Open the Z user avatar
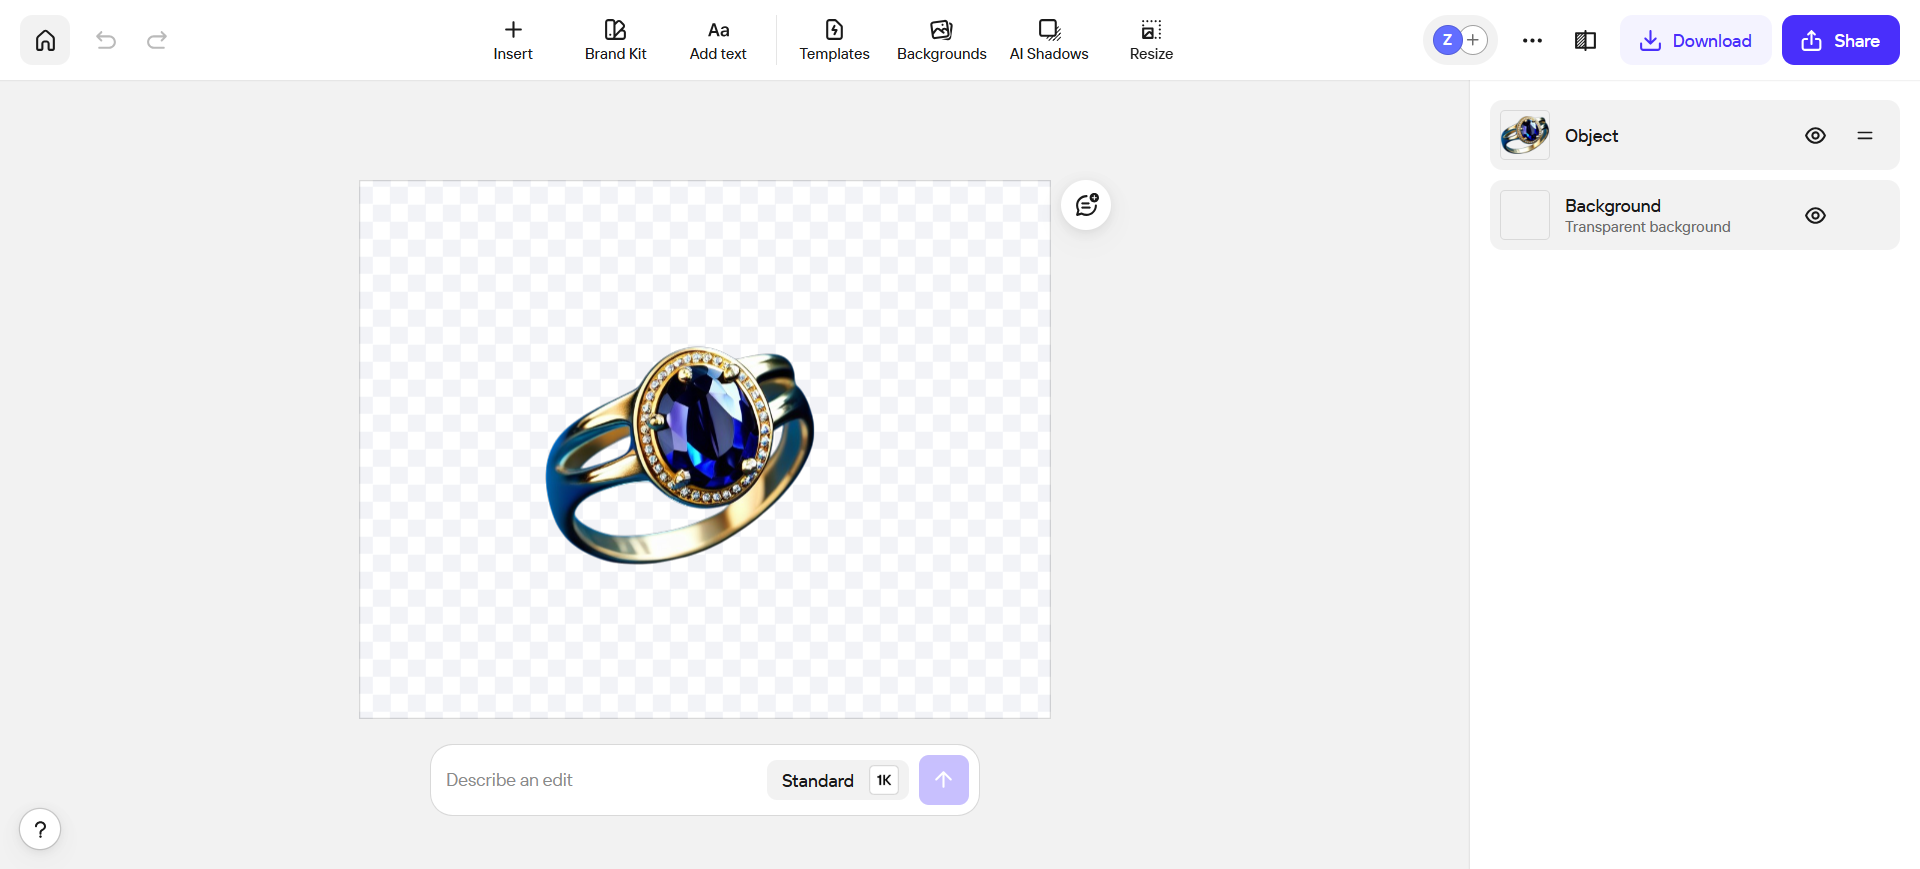Screen dimensions: 1920x869 (1447, 40)
